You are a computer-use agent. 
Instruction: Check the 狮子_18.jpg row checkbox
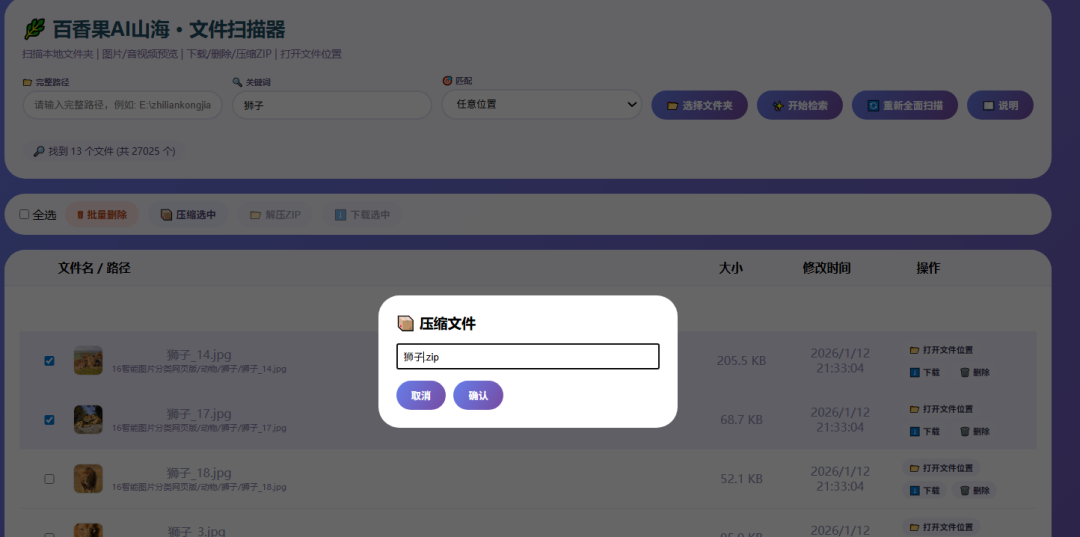click(x=49, y=479)
